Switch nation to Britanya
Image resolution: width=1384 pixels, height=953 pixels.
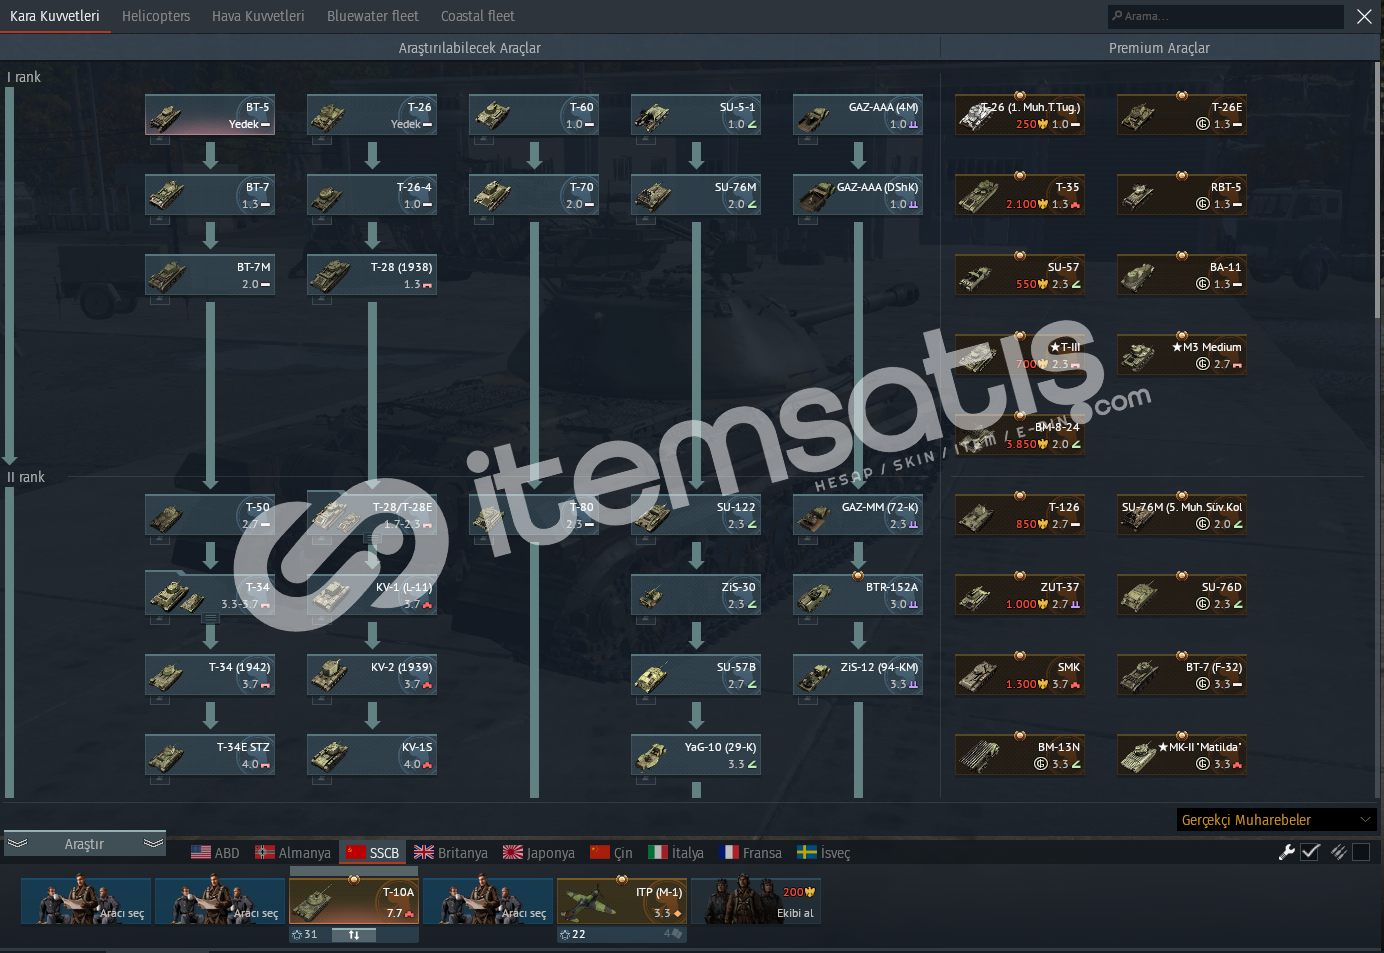click(x=451, y=853)
